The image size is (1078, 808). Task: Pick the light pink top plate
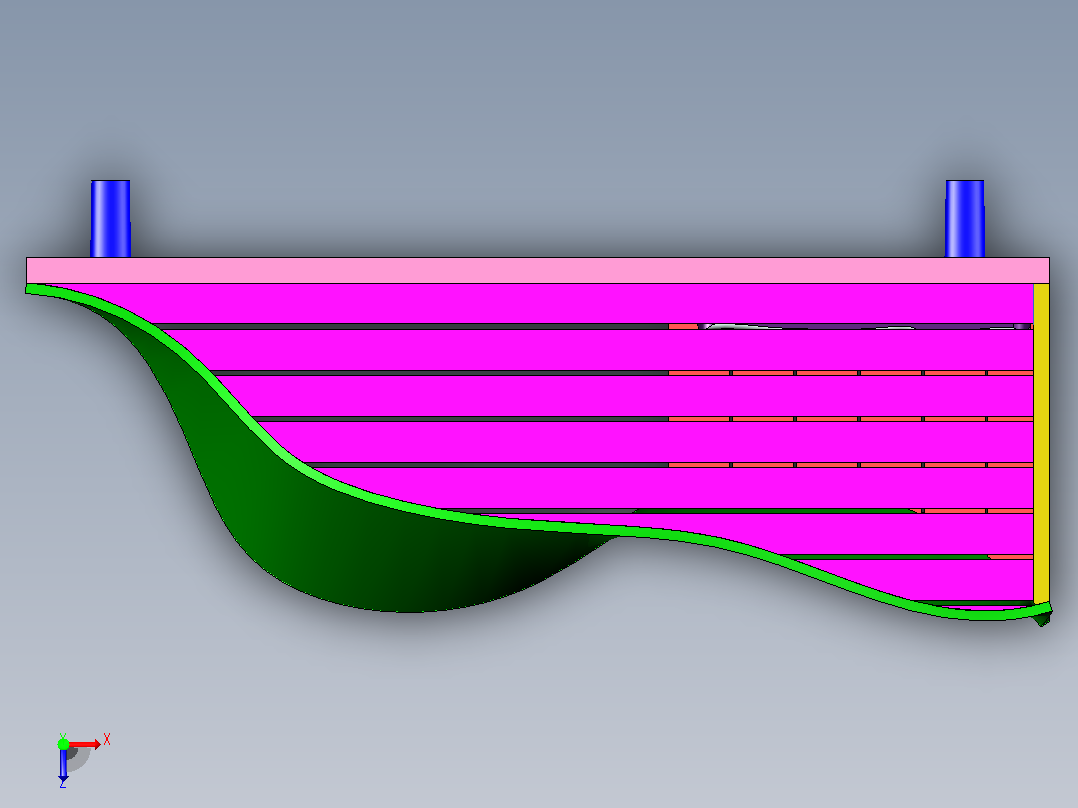click(538, 270)
